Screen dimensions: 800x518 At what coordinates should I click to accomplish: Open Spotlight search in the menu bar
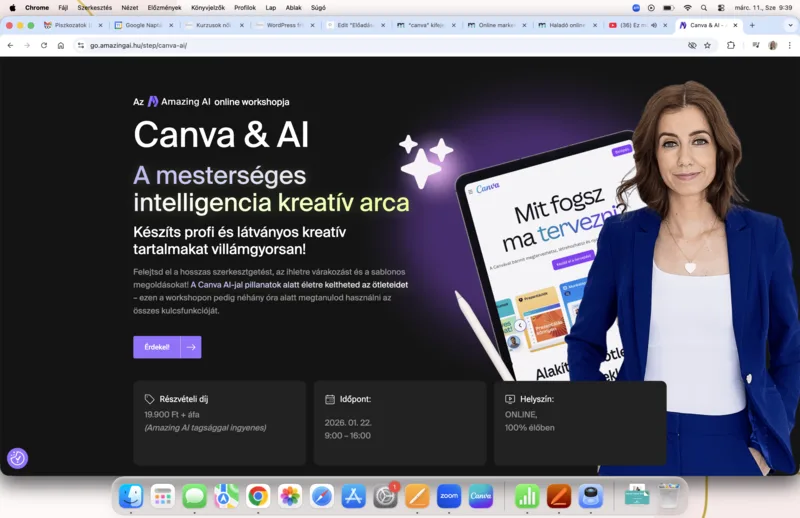coord(704,8)
